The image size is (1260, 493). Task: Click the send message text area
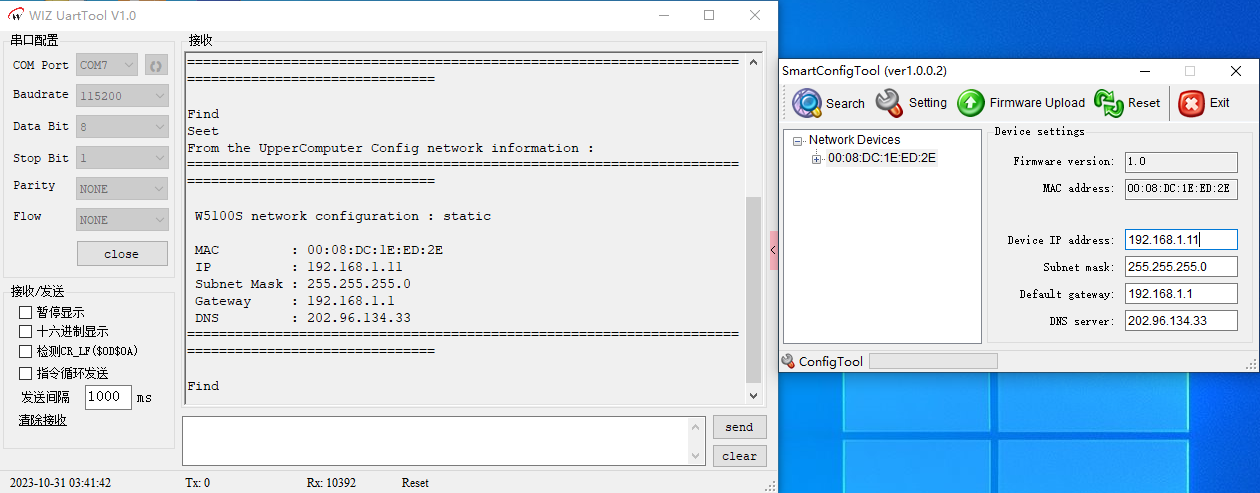tap(437, 441)
